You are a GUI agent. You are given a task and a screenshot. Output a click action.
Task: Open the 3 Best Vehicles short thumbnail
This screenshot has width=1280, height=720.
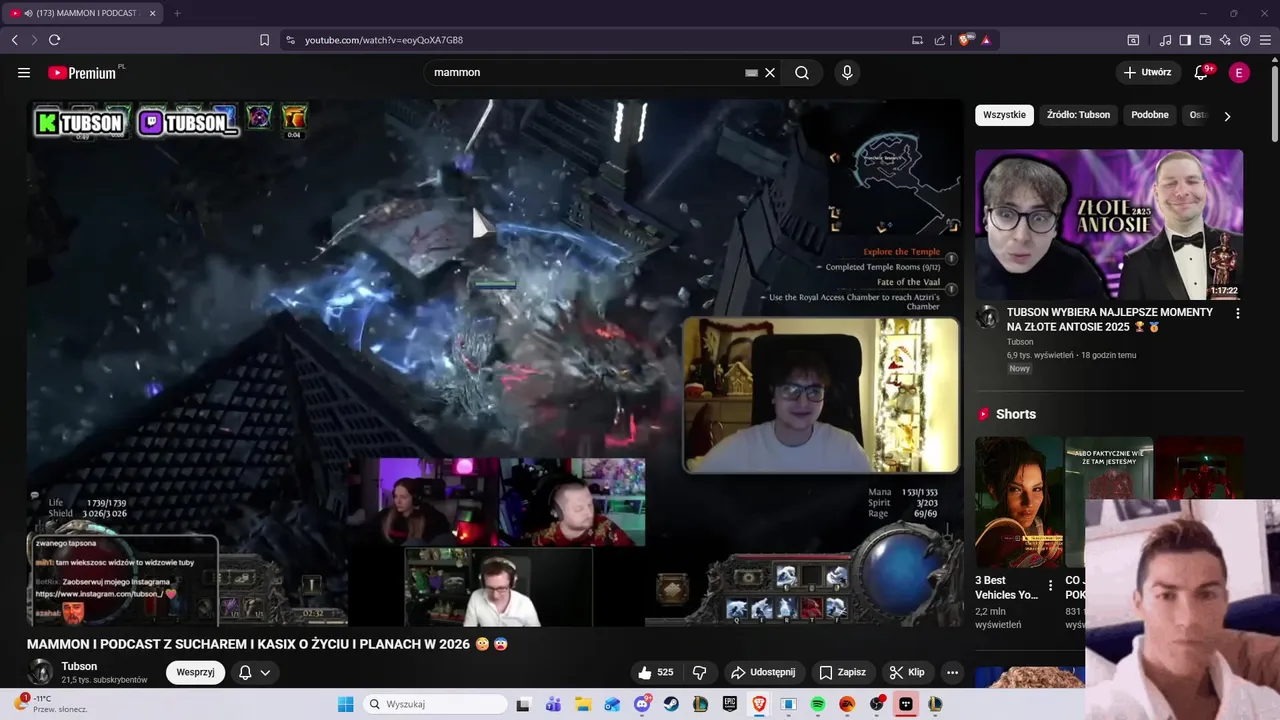1018,501
